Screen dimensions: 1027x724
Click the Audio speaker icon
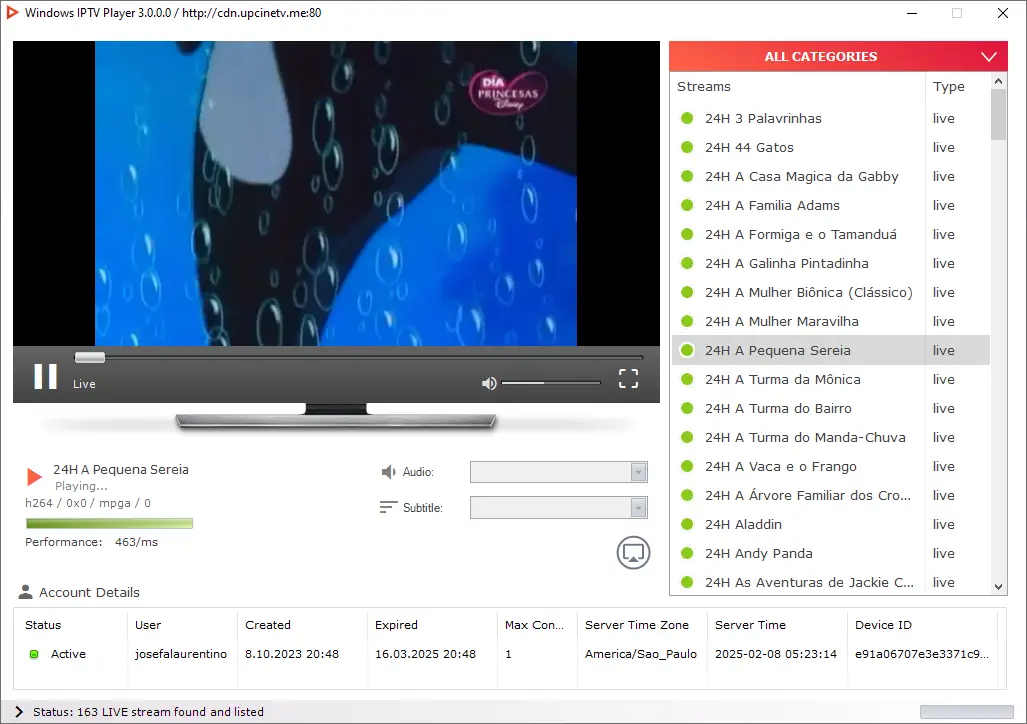click(x=388, y=472)
